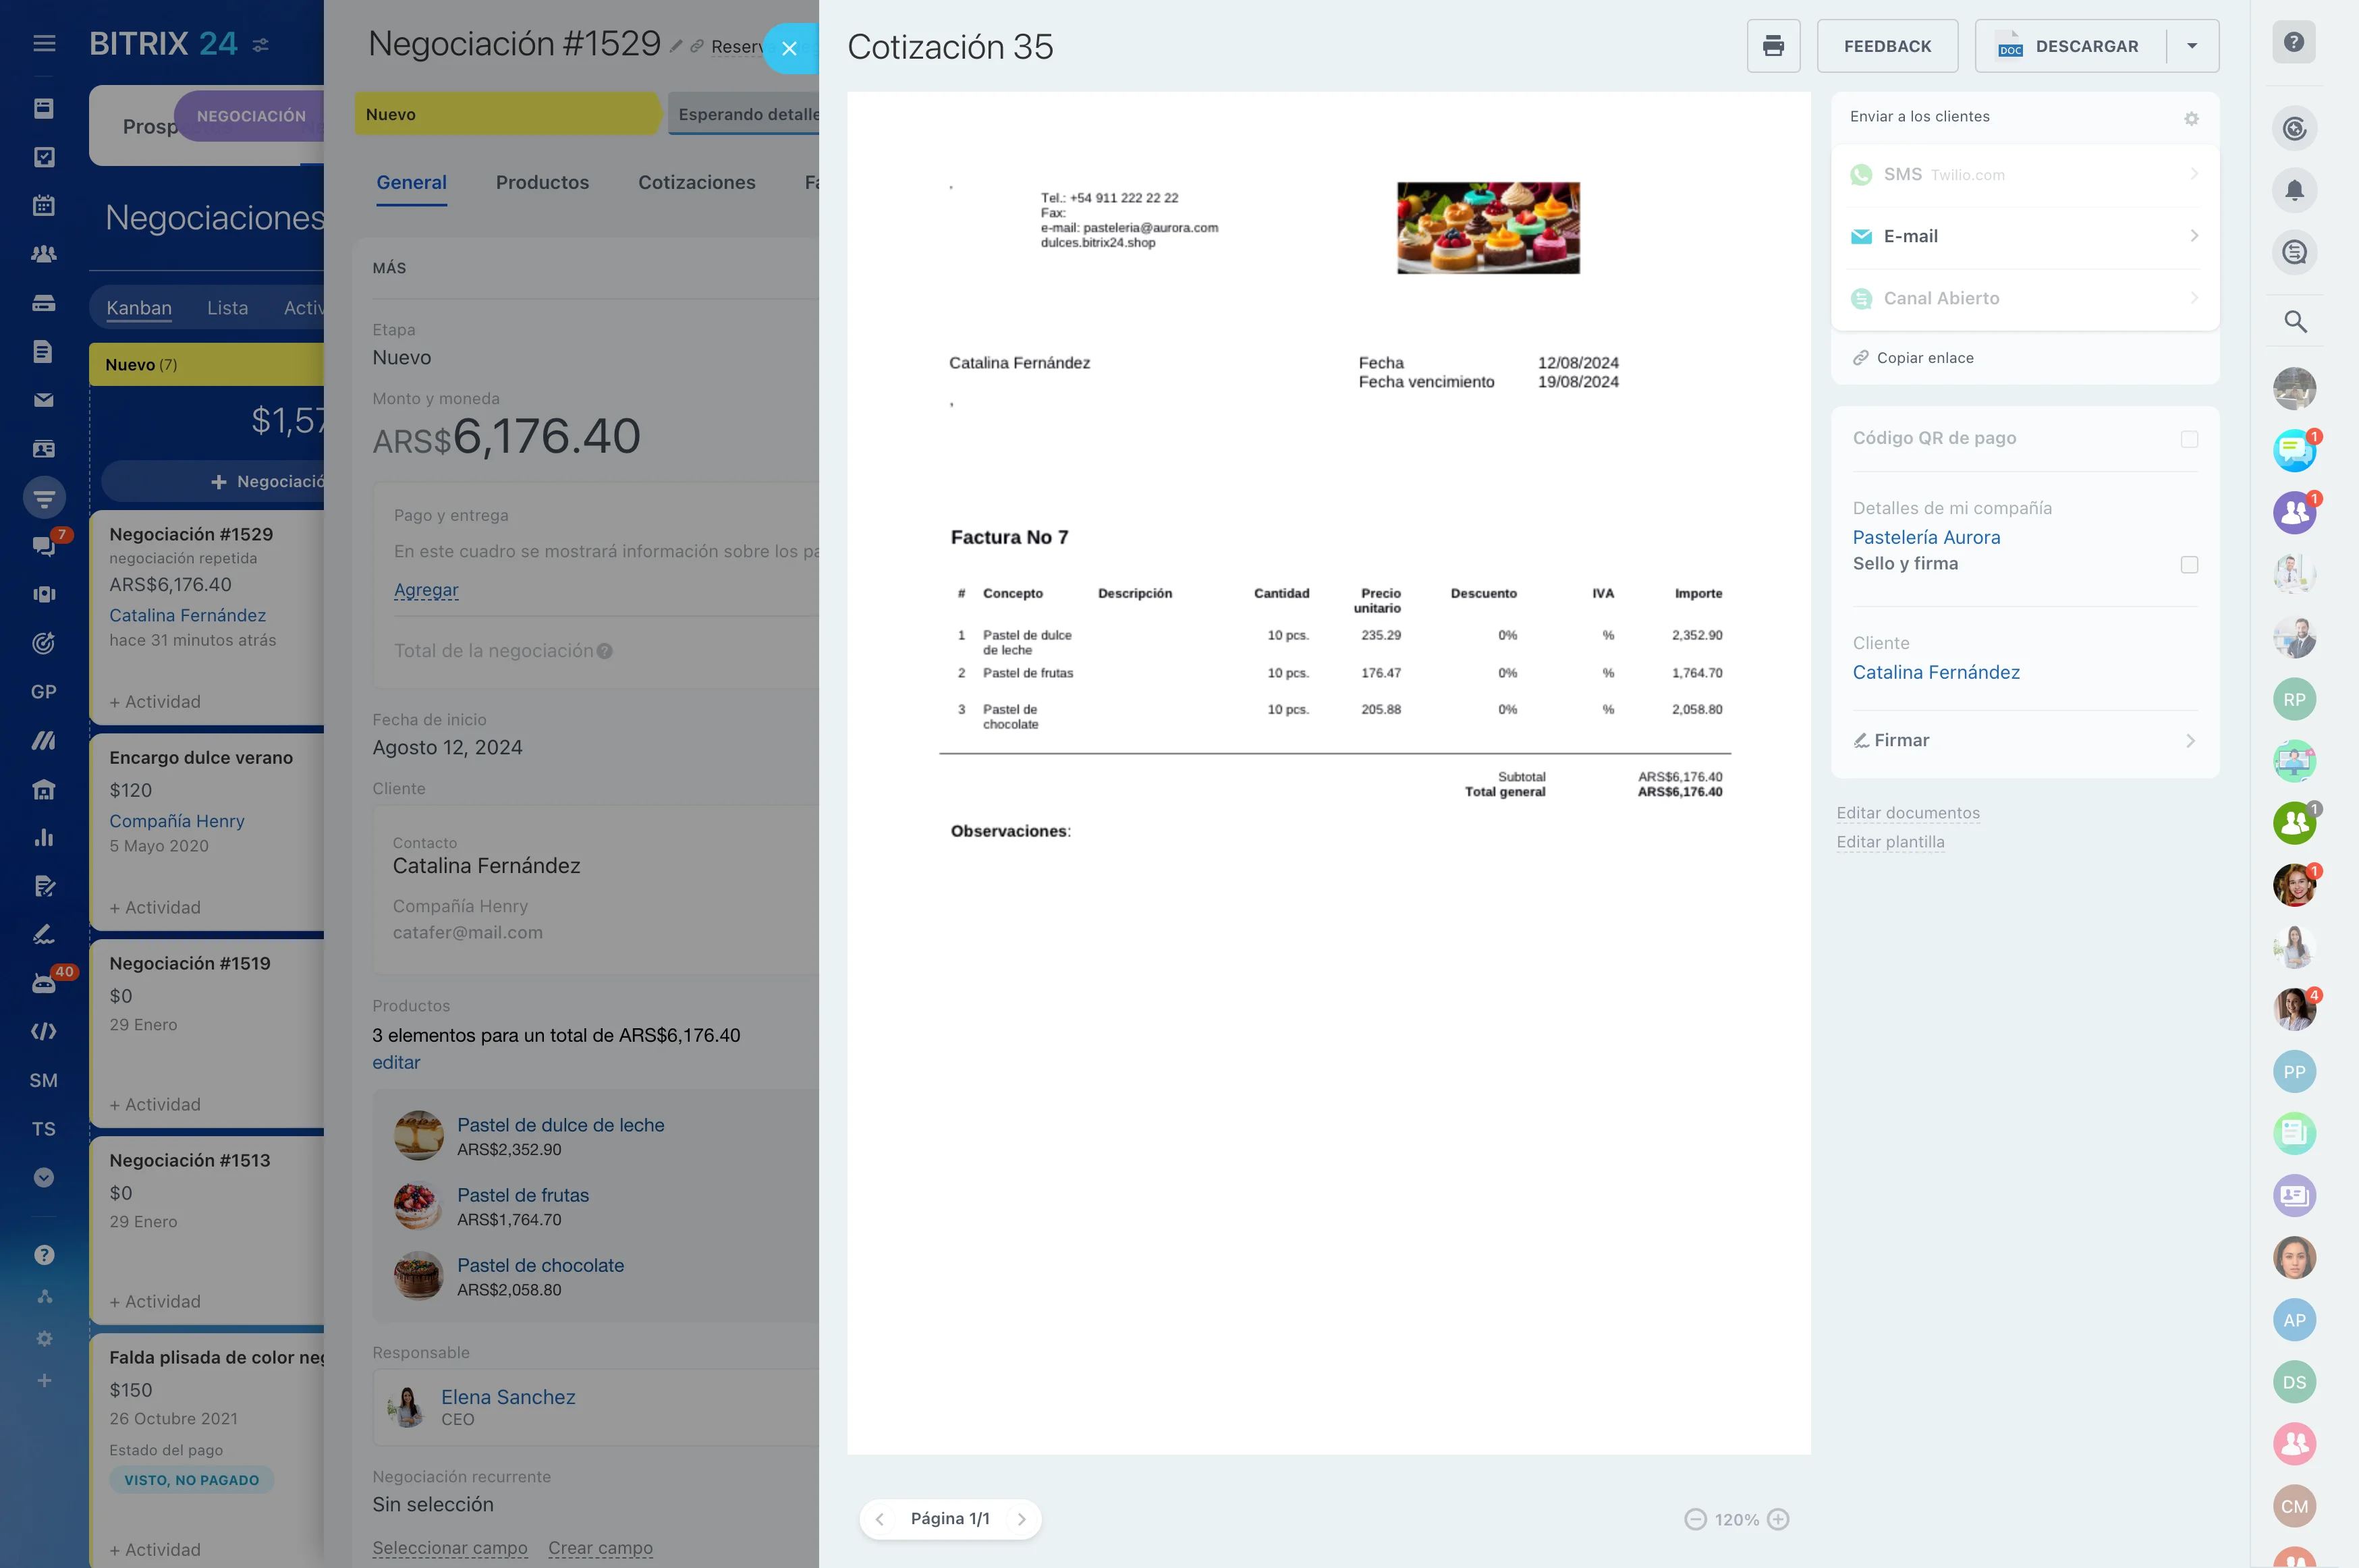Zoom out with the minus icon
This screenshot has width=2359, height=1568.
[1695, 1519]
